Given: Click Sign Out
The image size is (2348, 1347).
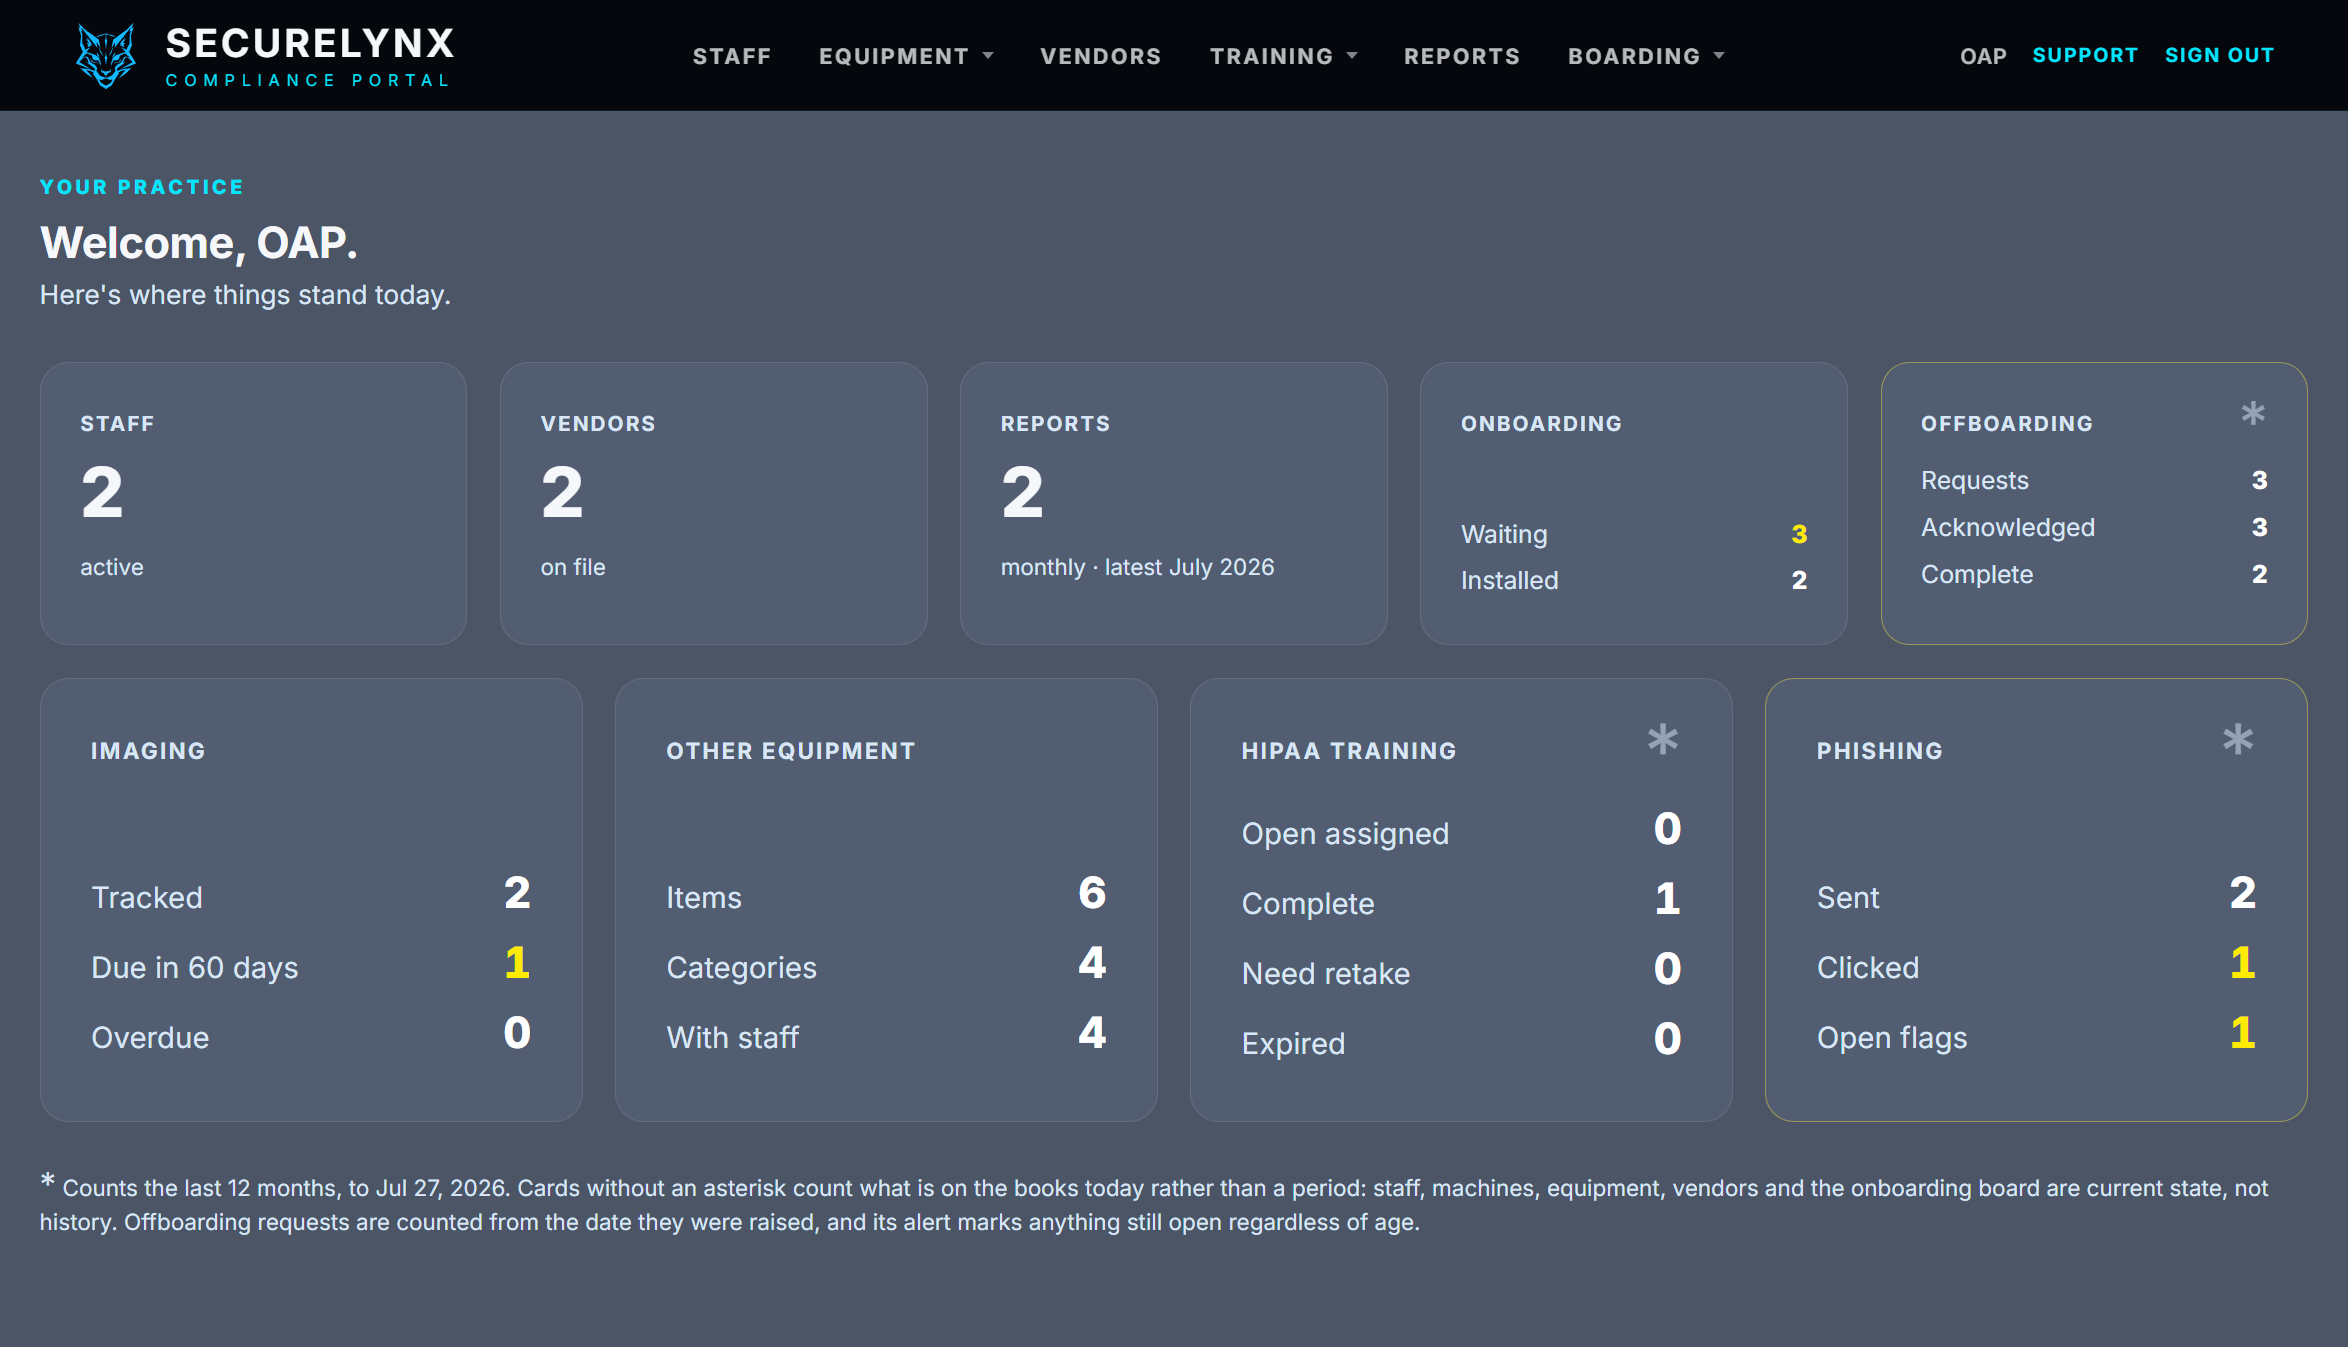Looking at the screenshot, I should [x=2219, y=55].
